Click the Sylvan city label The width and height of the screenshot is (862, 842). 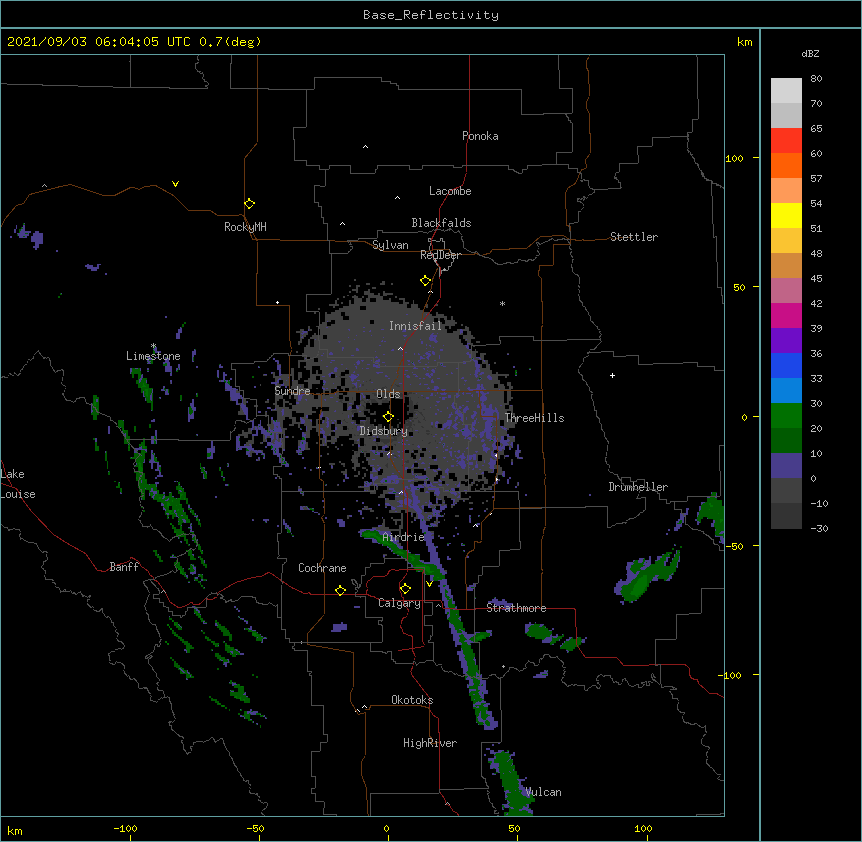[390, 245]
